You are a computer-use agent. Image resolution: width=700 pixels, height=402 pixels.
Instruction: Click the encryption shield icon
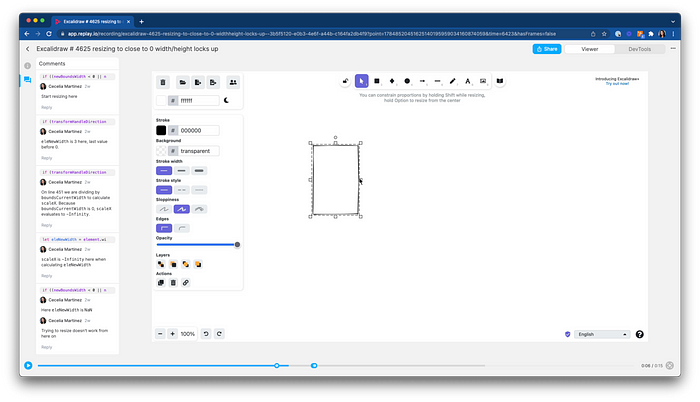click(x=567, y=334)
